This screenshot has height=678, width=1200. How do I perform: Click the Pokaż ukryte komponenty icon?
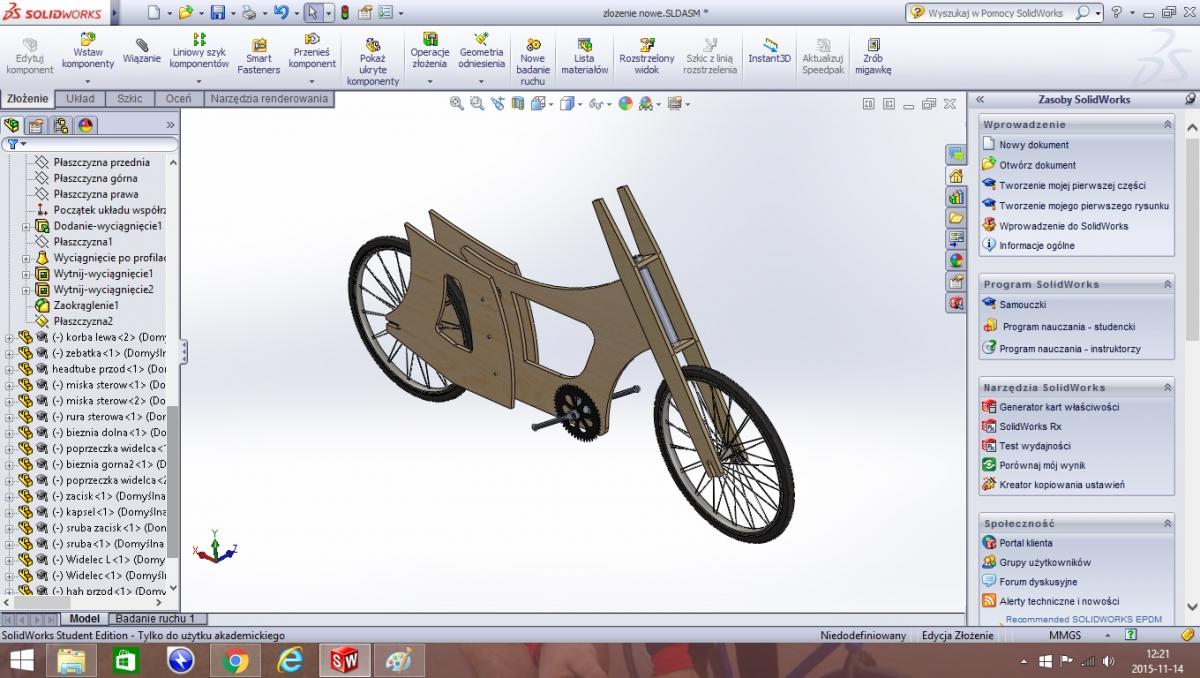(373, 44)
